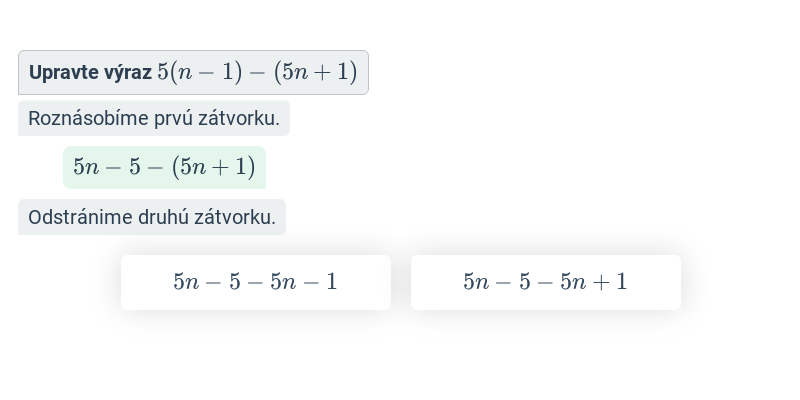The width and height of the screenshot is (800, 400).
Task: Click the first step explanation text
Action: pyautogui.click(x=154, y=118)
